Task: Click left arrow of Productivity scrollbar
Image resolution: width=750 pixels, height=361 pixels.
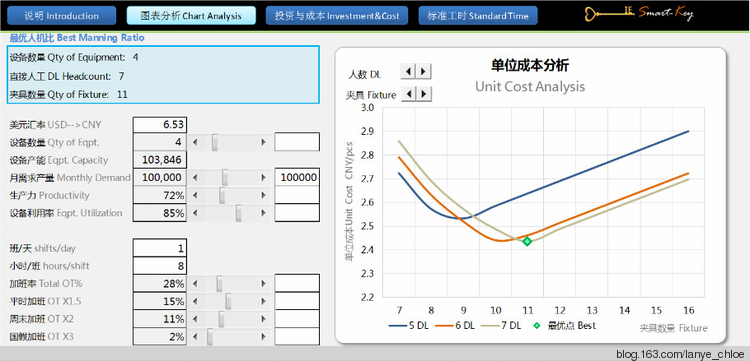Action: coord(195,196)
